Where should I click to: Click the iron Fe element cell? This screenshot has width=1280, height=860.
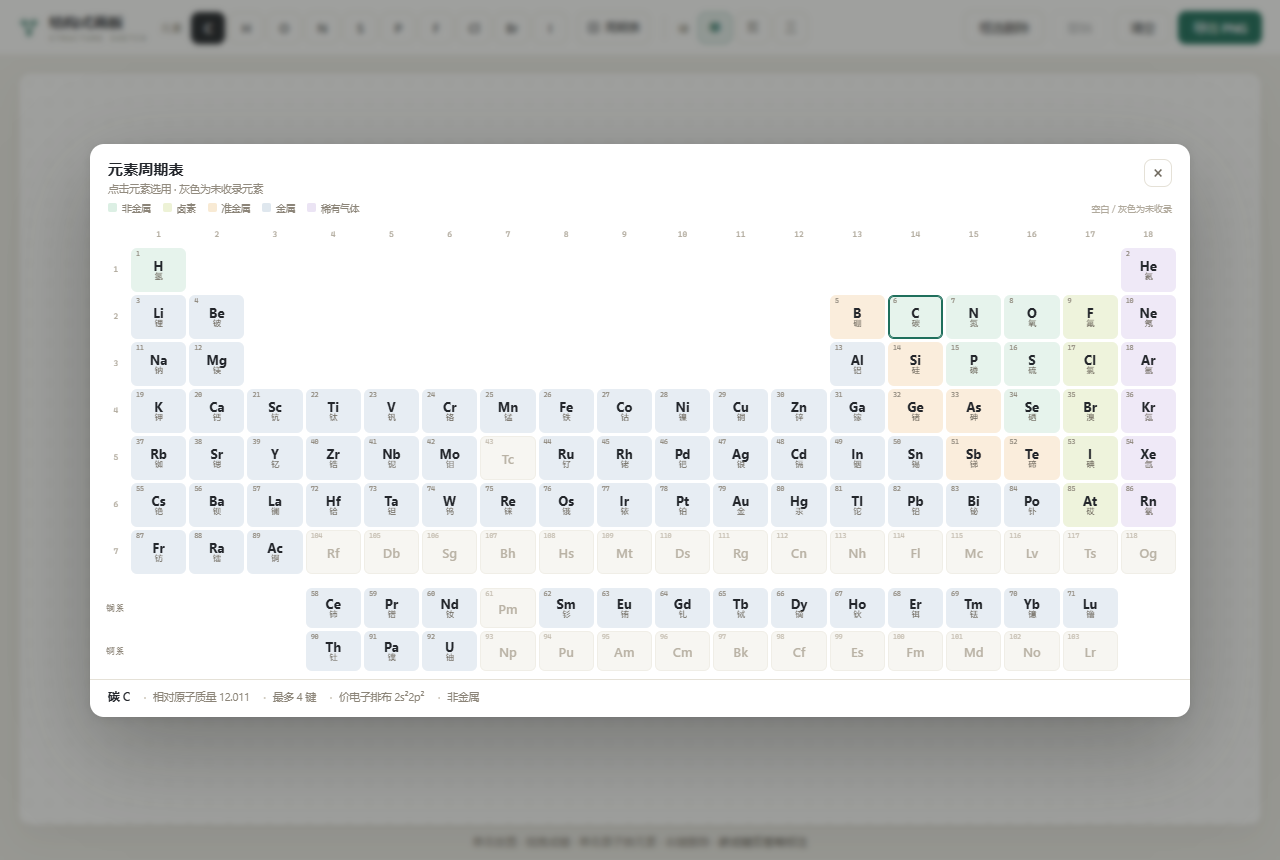566,411
